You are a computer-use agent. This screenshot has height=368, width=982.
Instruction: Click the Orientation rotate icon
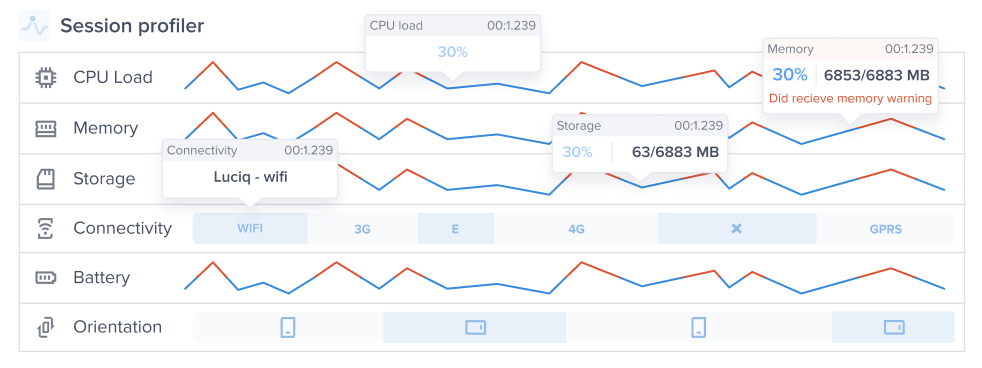(46, 327)
